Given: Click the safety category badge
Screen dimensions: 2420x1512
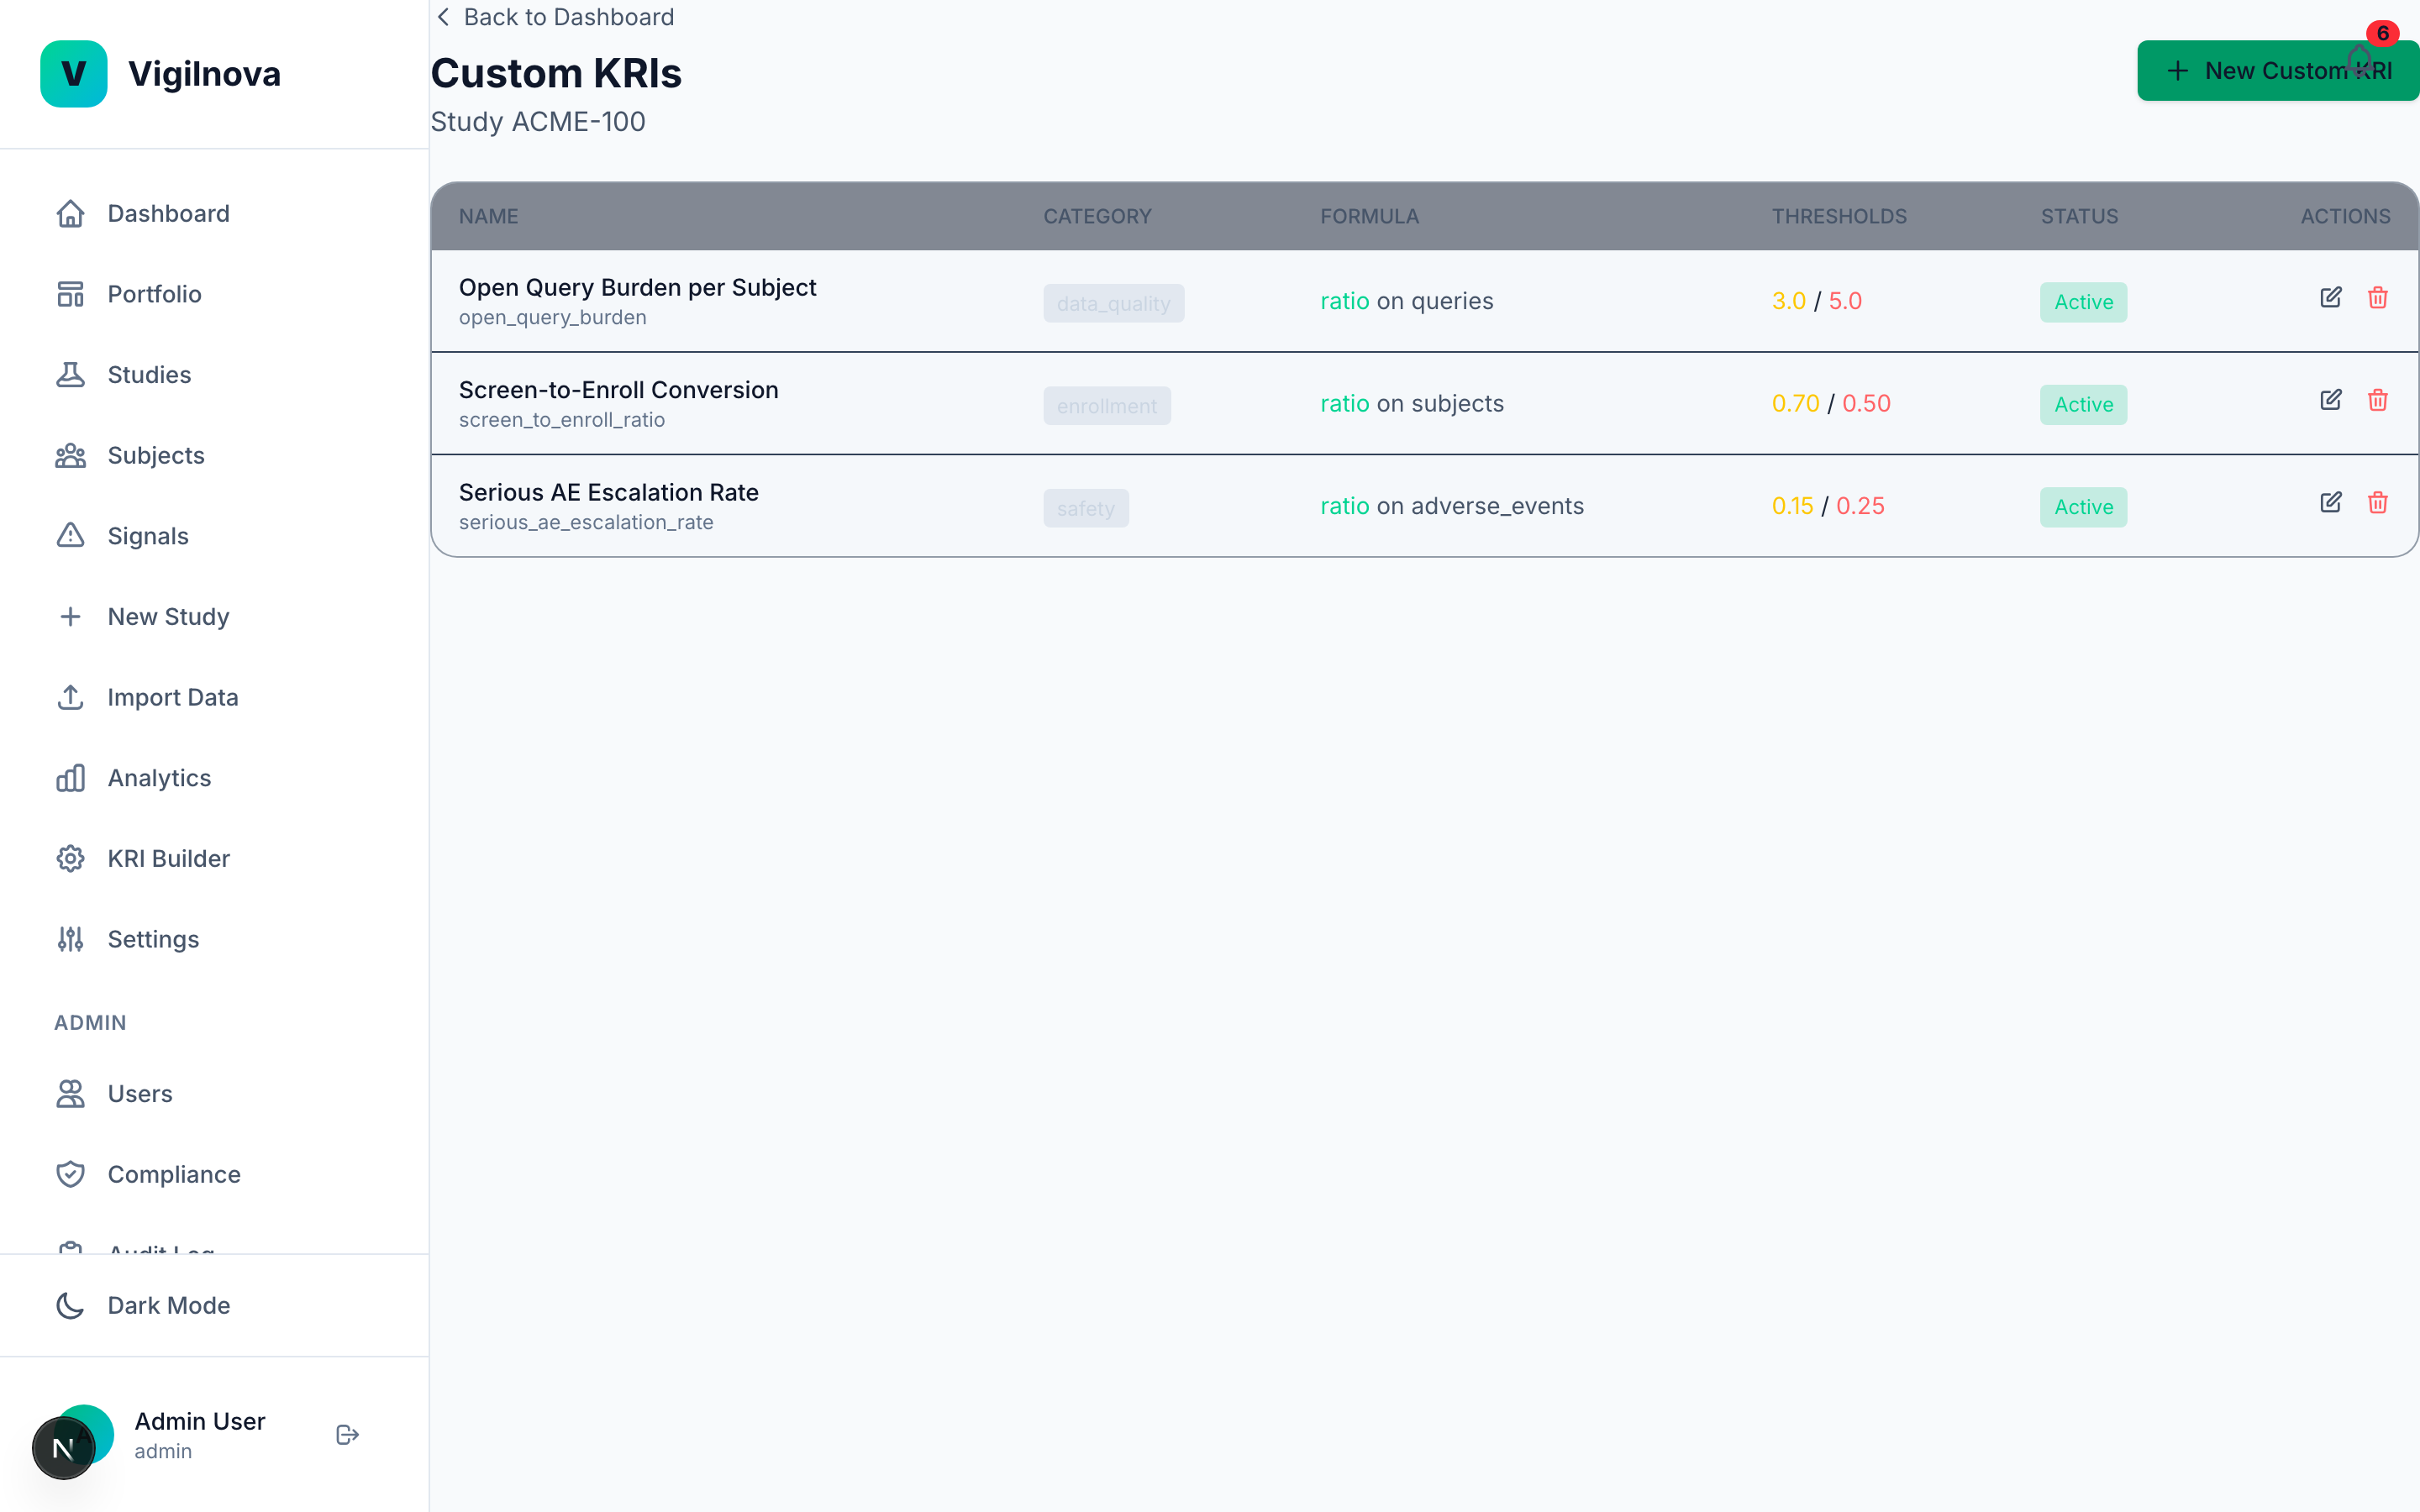Looking at the screenshot, I should coord(1085,507).
